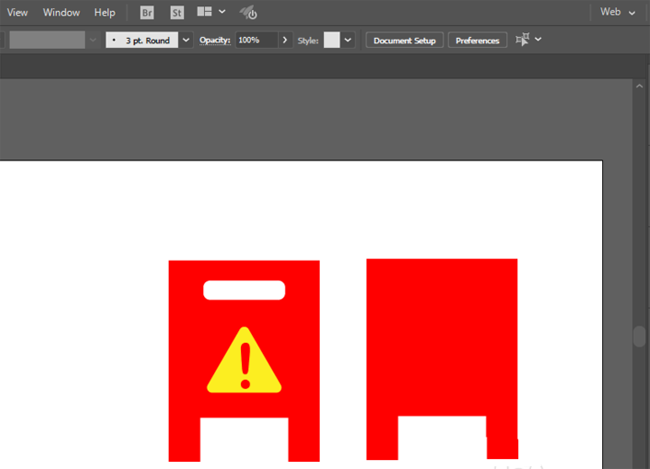Open the Web workspace switcher
Image resolution: width=650 pixels, height=469 pixels.
617,12
